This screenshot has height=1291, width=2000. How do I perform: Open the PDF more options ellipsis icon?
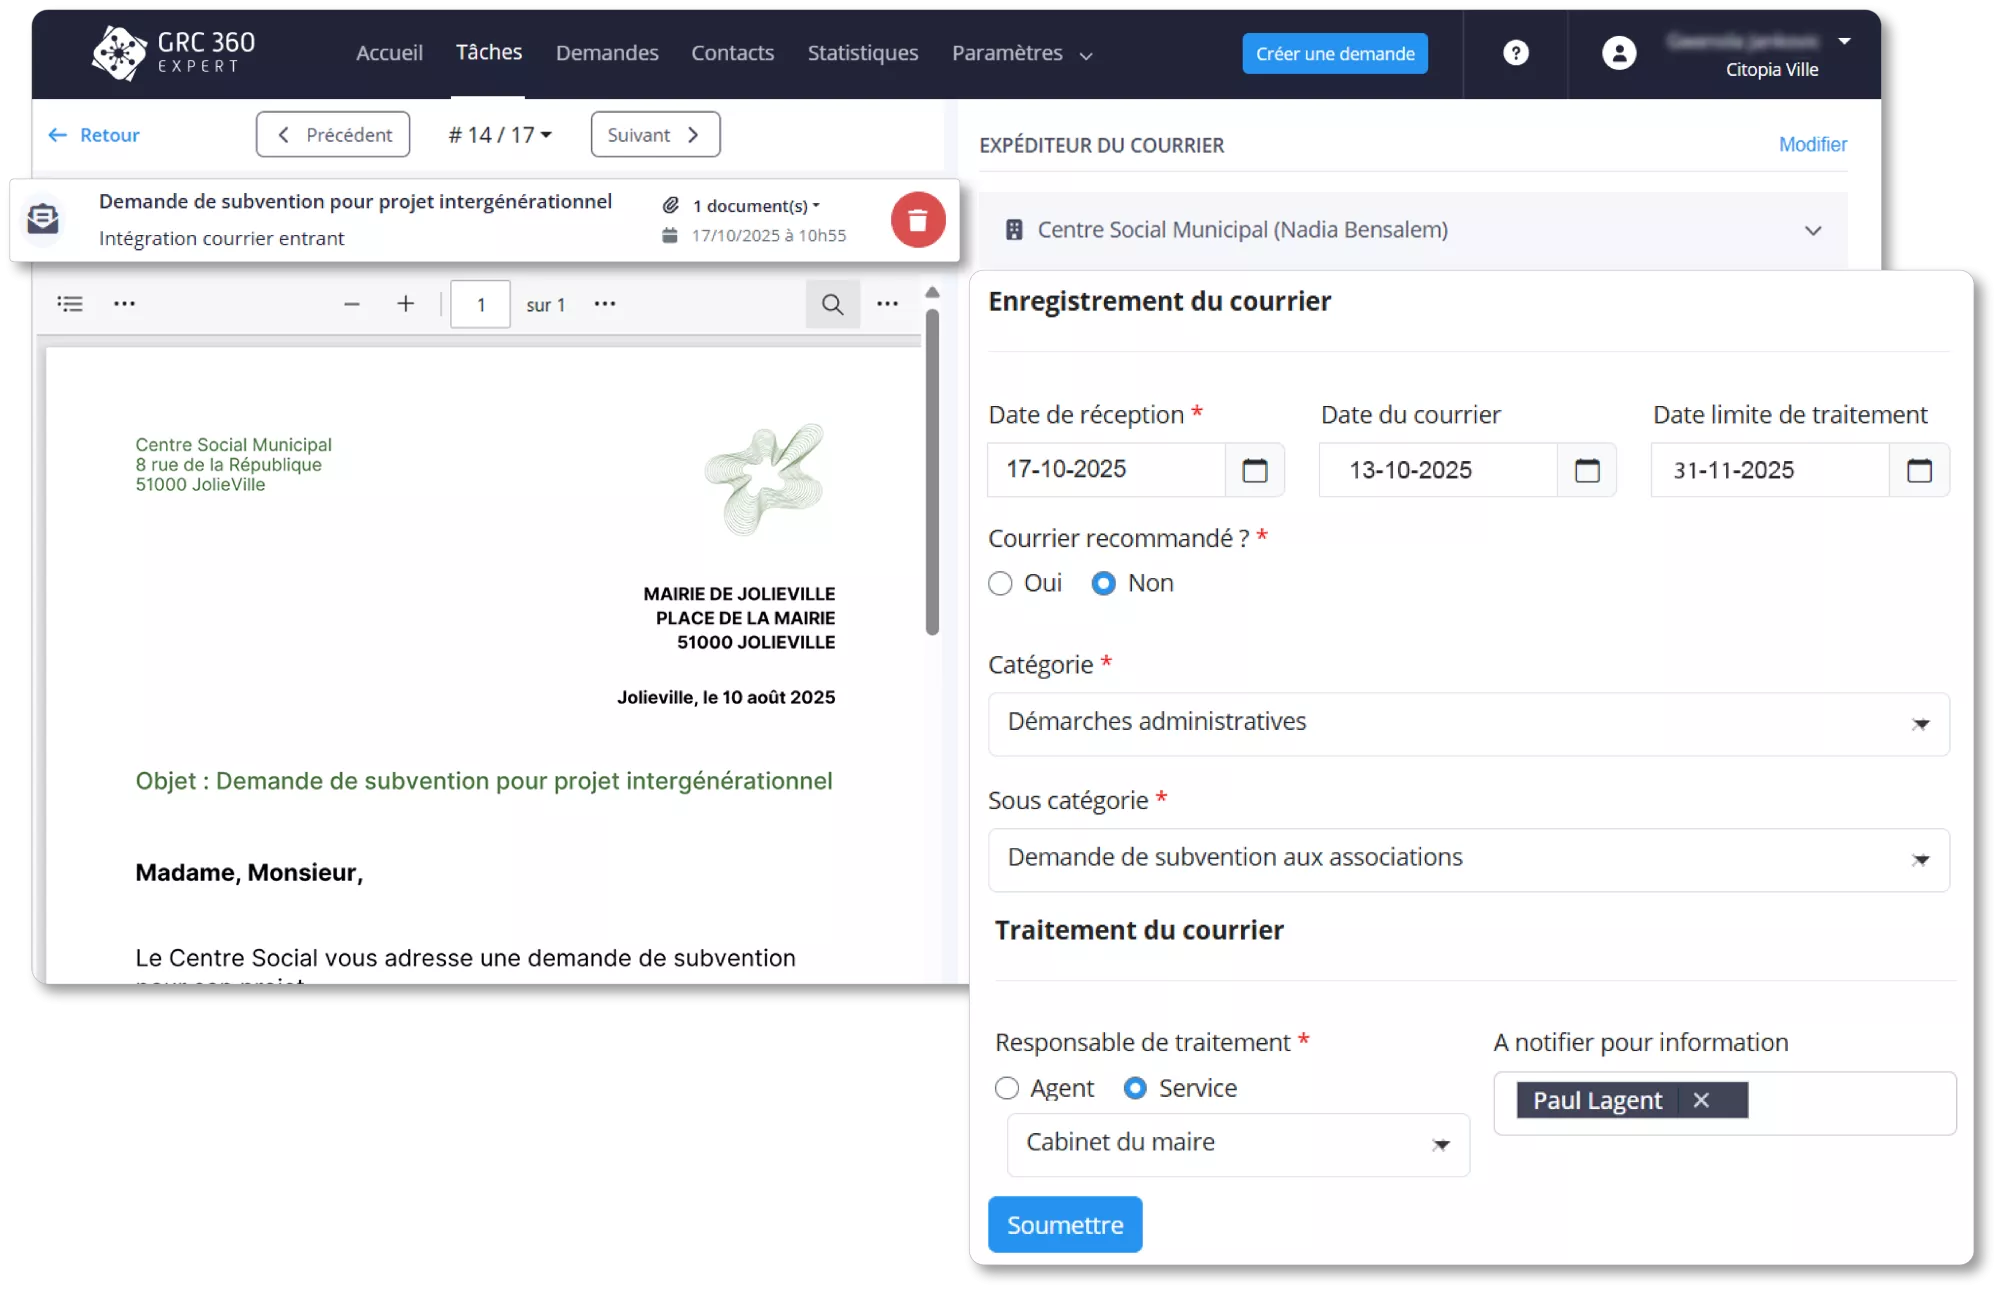(887, 303)
